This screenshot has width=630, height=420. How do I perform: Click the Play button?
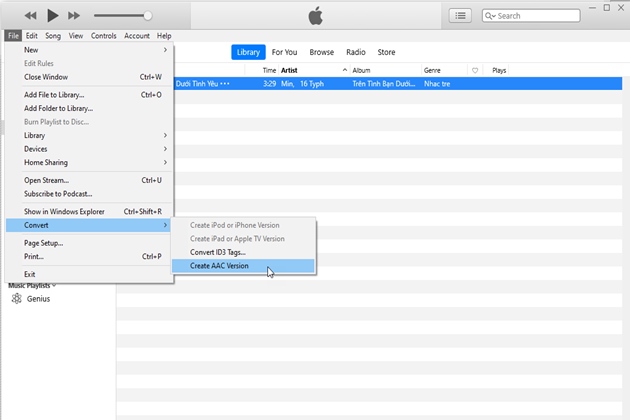pyautogui.click(x=53, y=15)
